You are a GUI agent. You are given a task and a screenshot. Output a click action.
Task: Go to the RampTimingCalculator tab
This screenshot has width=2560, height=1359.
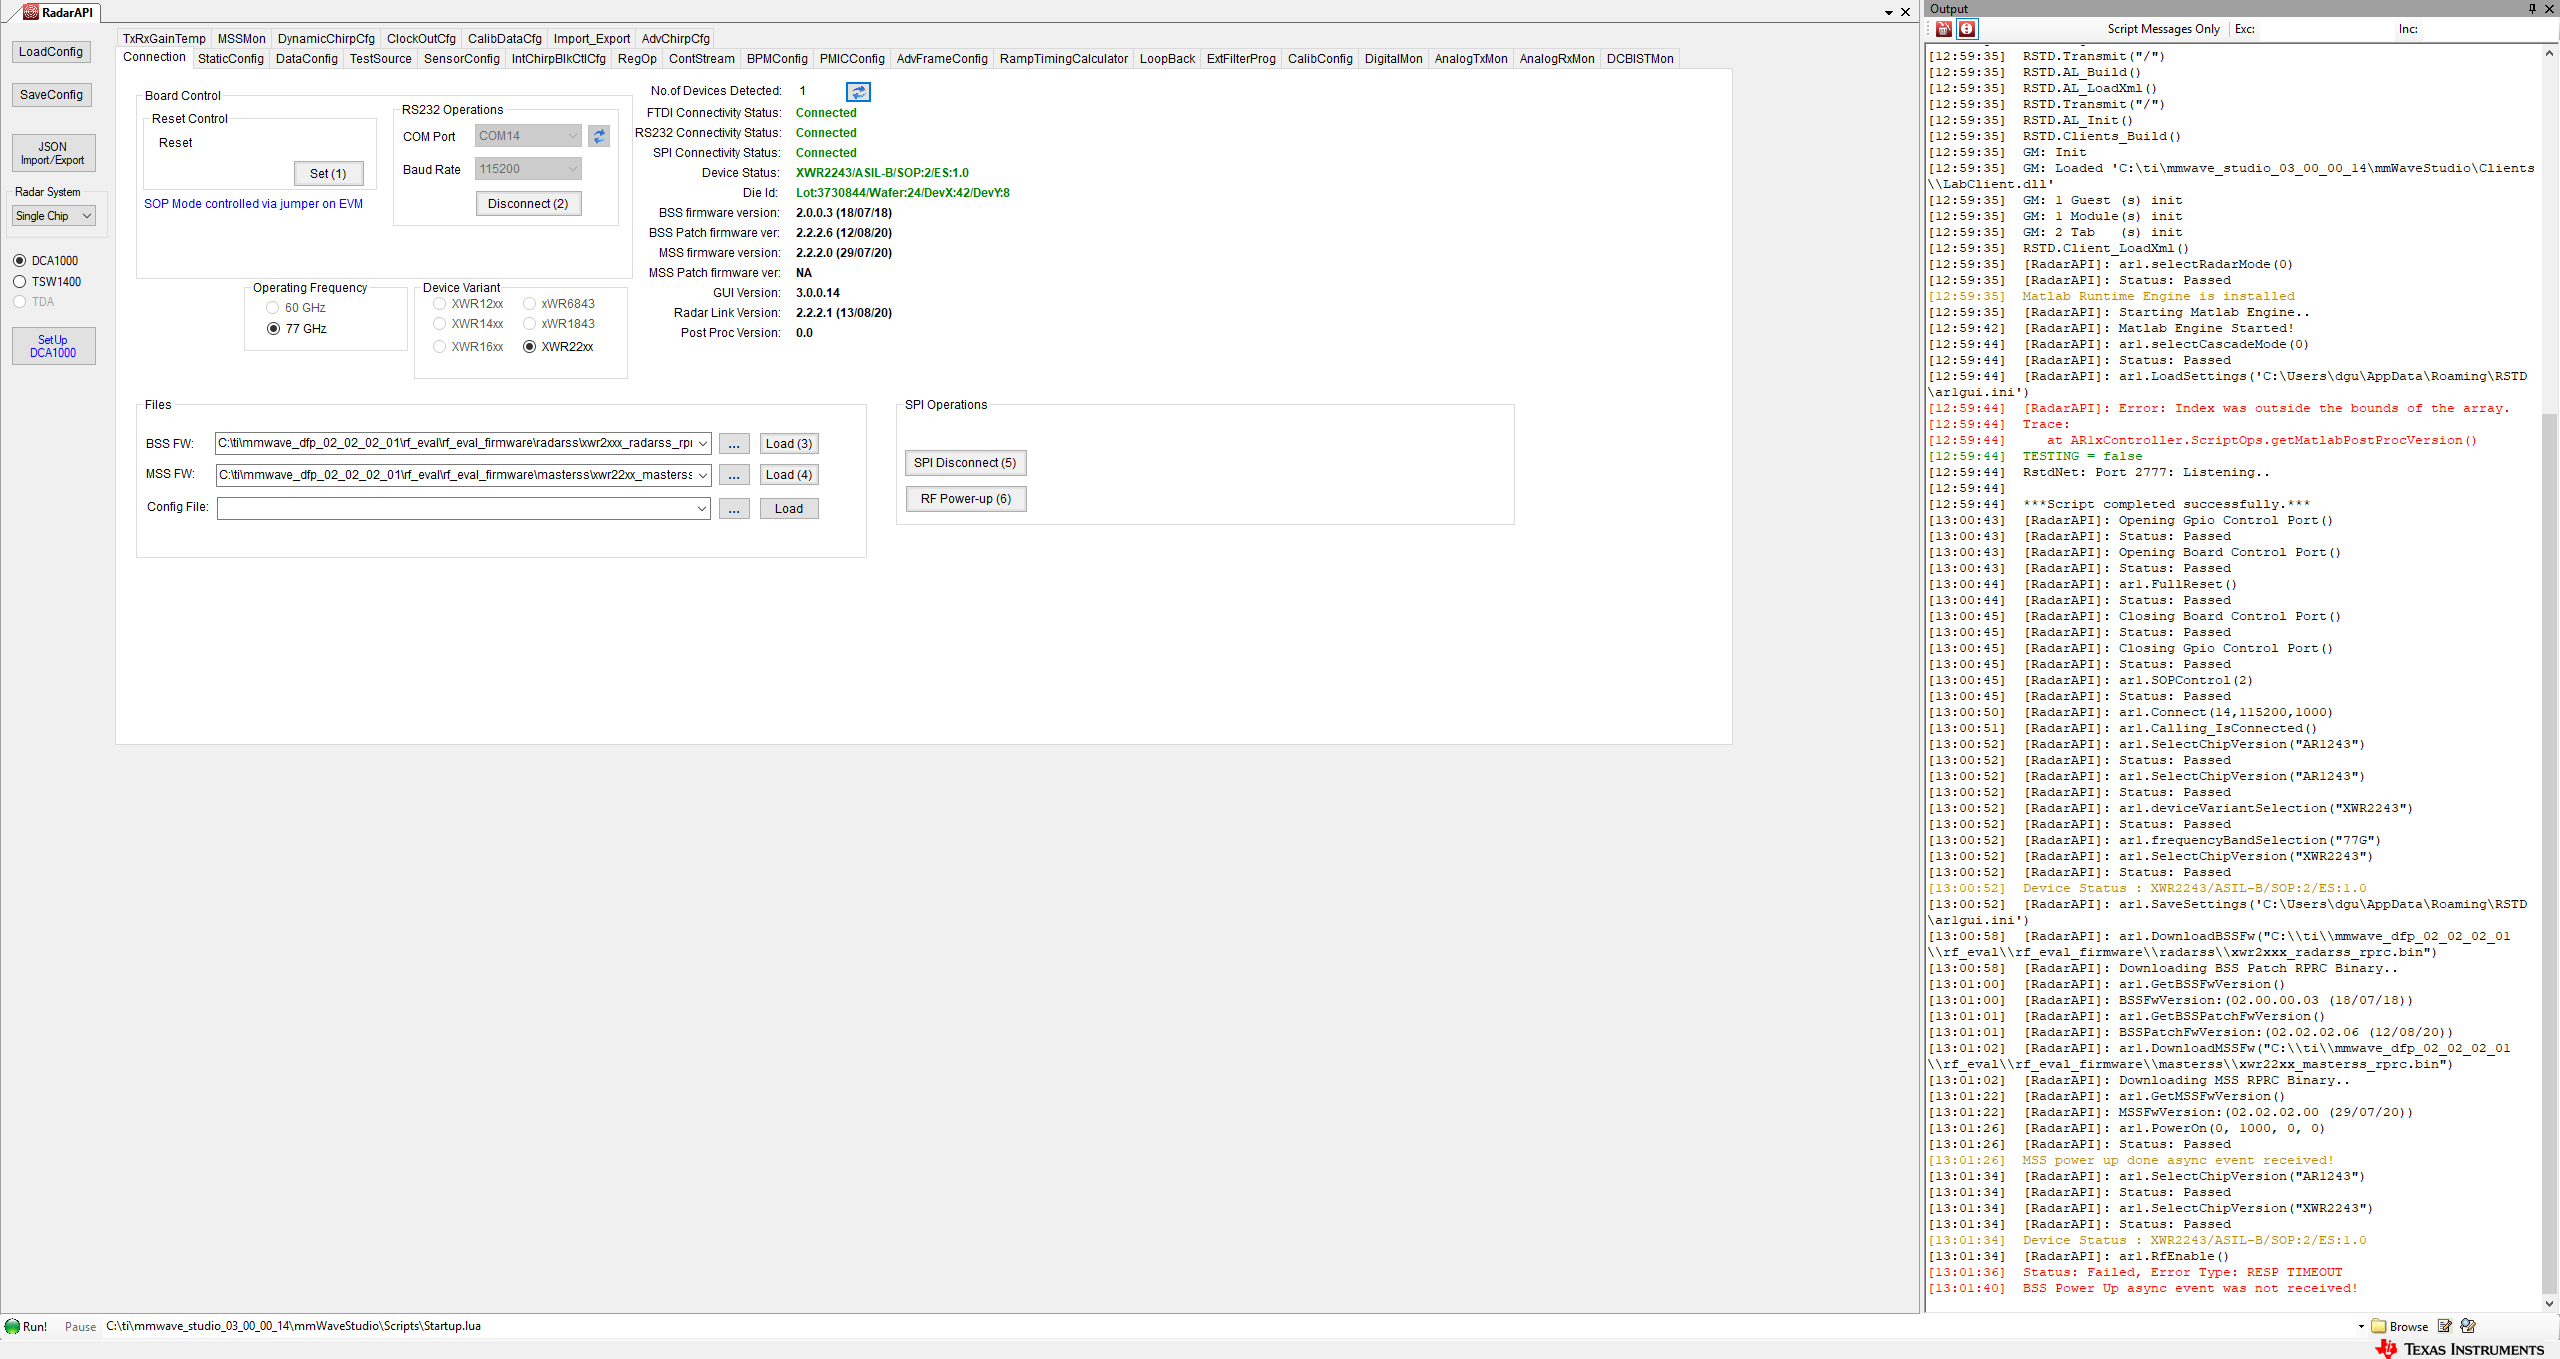[x=1063, y=59]
